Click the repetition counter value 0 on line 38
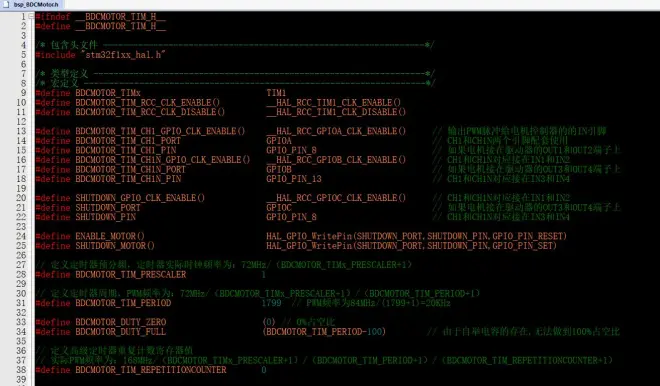Viewport: 660px width, 386px height. pyautogui.click(x=263, y=370)
